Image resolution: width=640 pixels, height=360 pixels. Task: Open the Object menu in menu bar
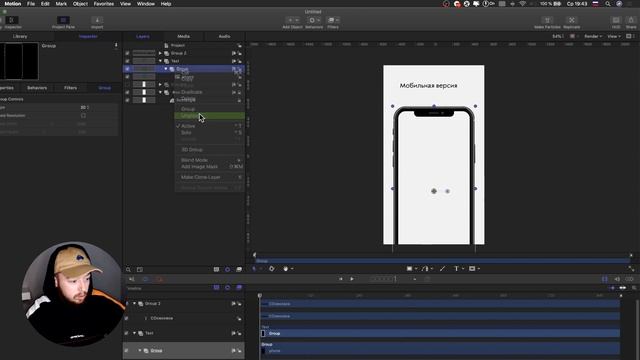[x=80, y=4]
